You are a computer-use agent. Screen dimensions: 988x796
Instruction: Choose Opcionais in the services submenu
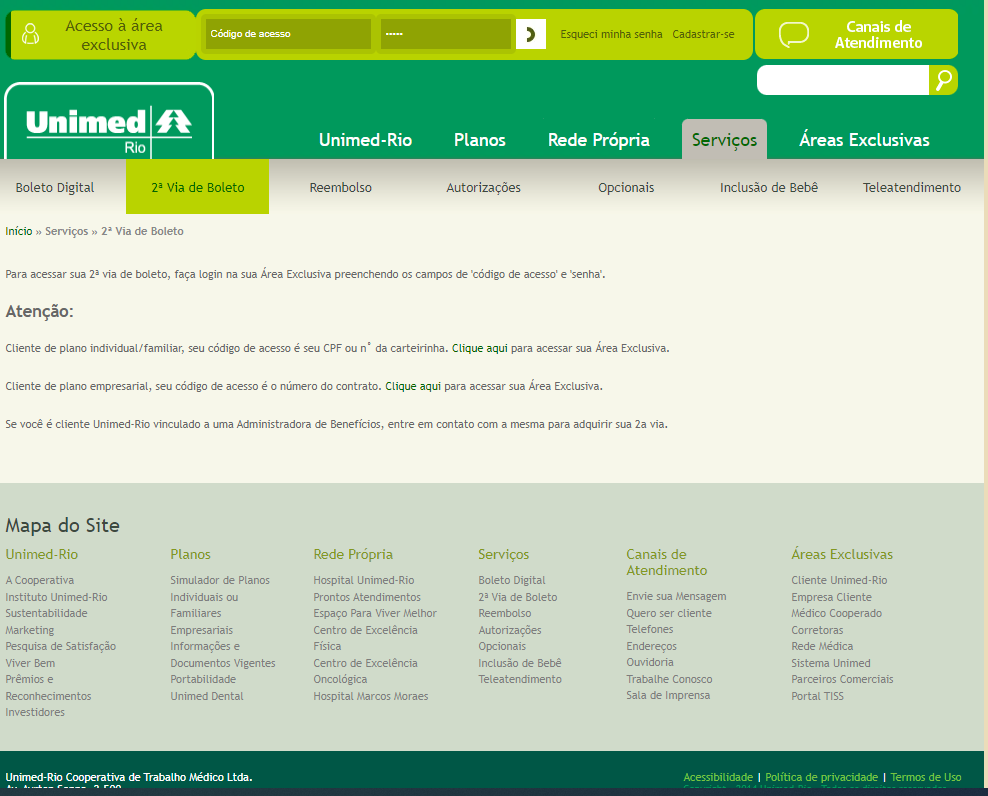coord(626,187)
